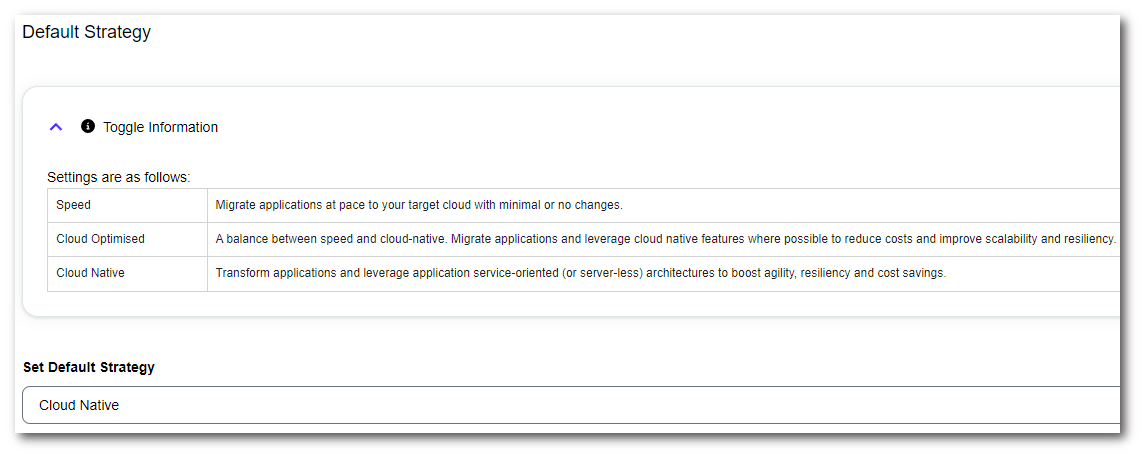This screenshot has width=1145, height=458.
Task: Click the selected Cloud Native dropdown value
Action: tap(79, 405)
